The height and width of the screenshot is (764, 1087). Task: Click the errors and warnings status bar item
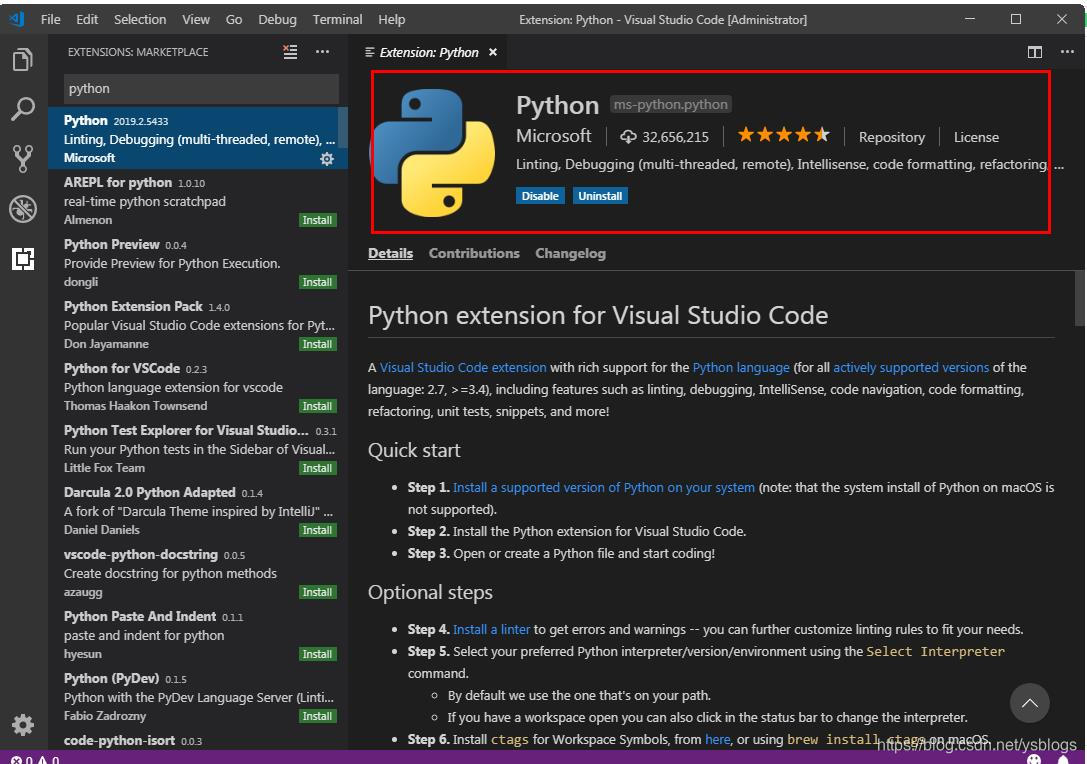35,760
